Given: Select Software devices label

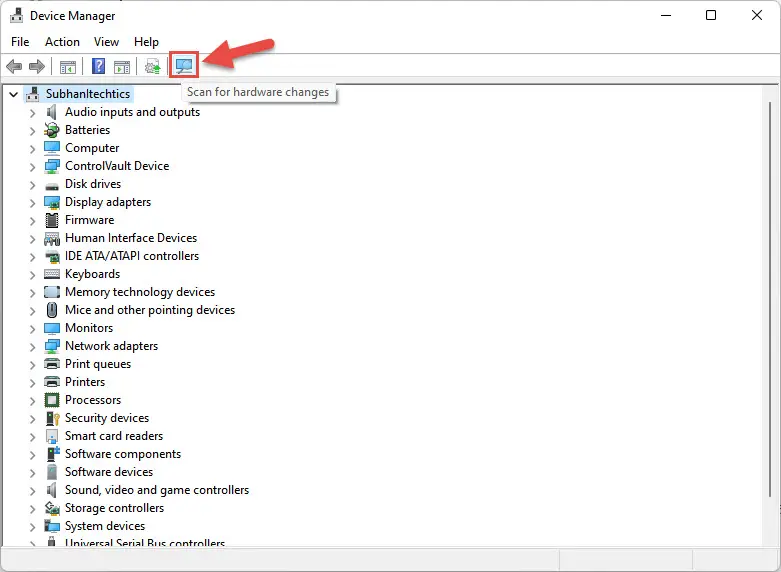Looking at the screenshot, I should pos(109,471).
